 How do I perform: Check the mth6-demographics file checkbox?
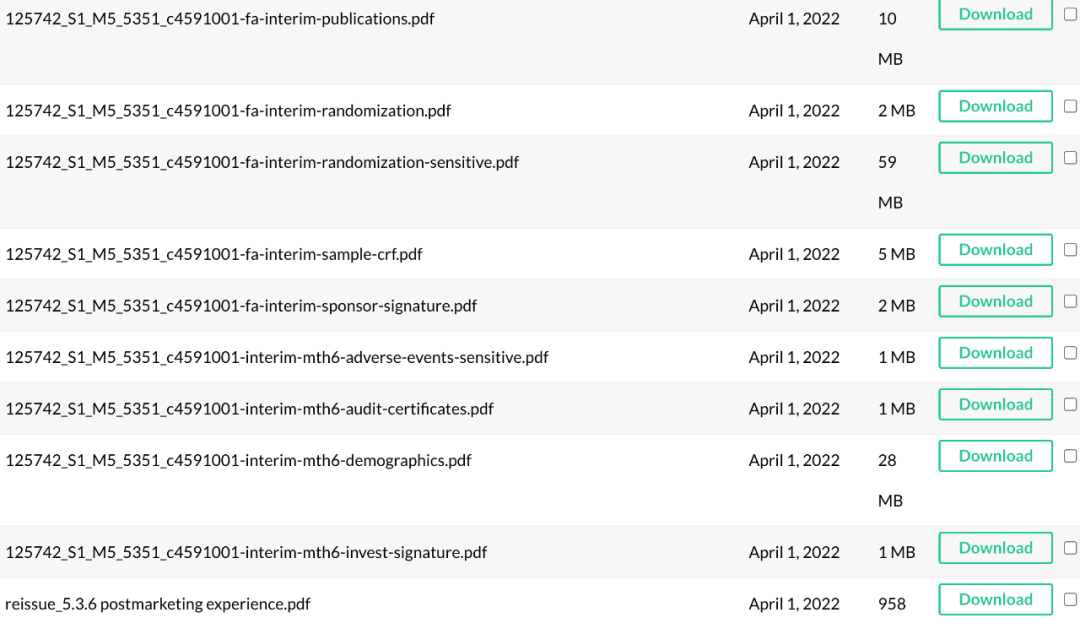coord(1070,456)
